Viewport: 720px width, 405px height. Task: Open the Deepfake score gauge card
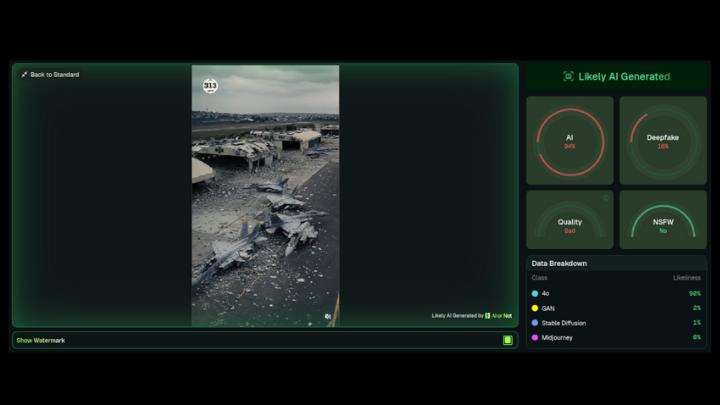[663, 141]
